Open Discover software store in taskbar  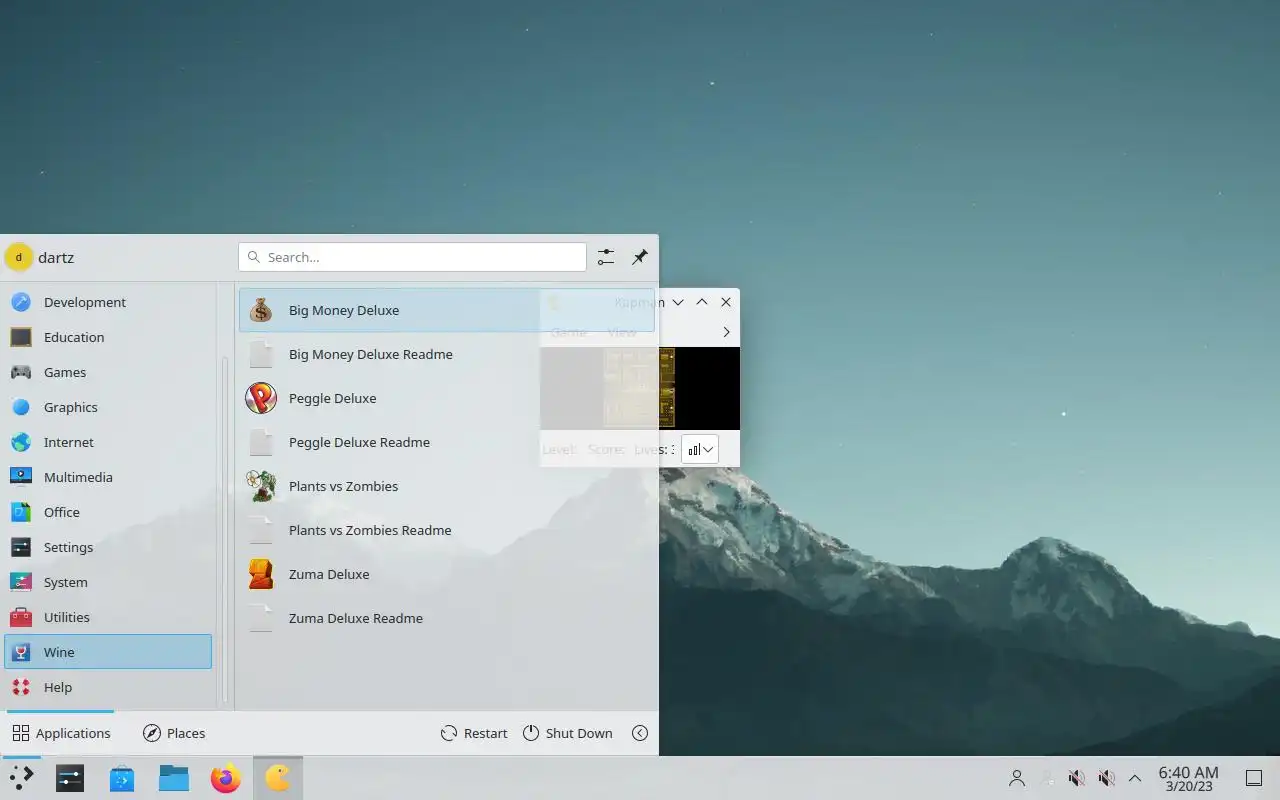[122, 778]
